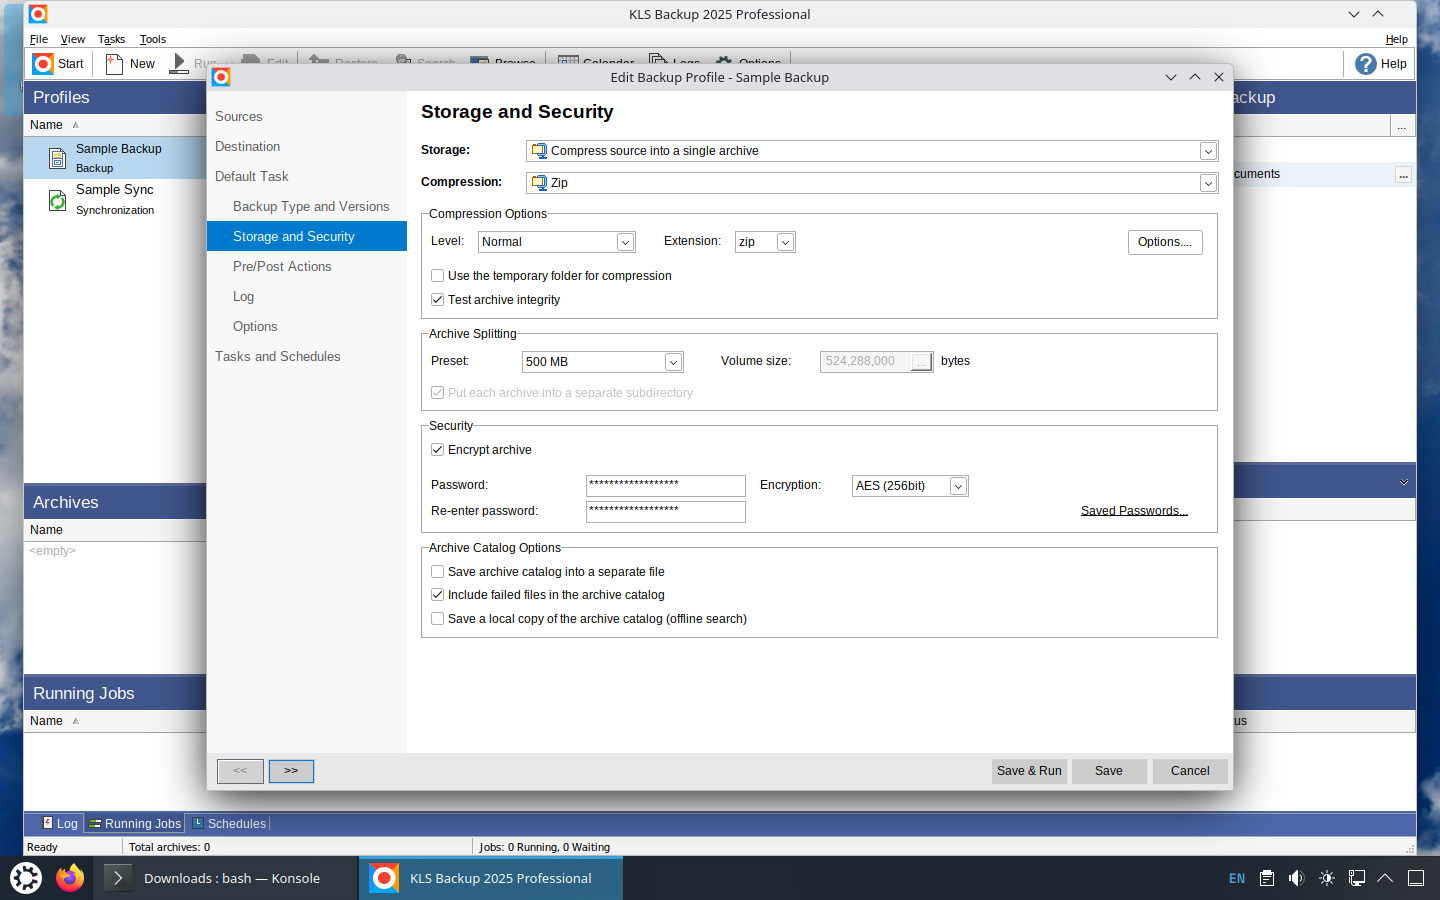This screenshot has width=1440, height=900.
Task: Open the clipboard tray icon
Action: pyautogui.click(x=1267, y=878)
